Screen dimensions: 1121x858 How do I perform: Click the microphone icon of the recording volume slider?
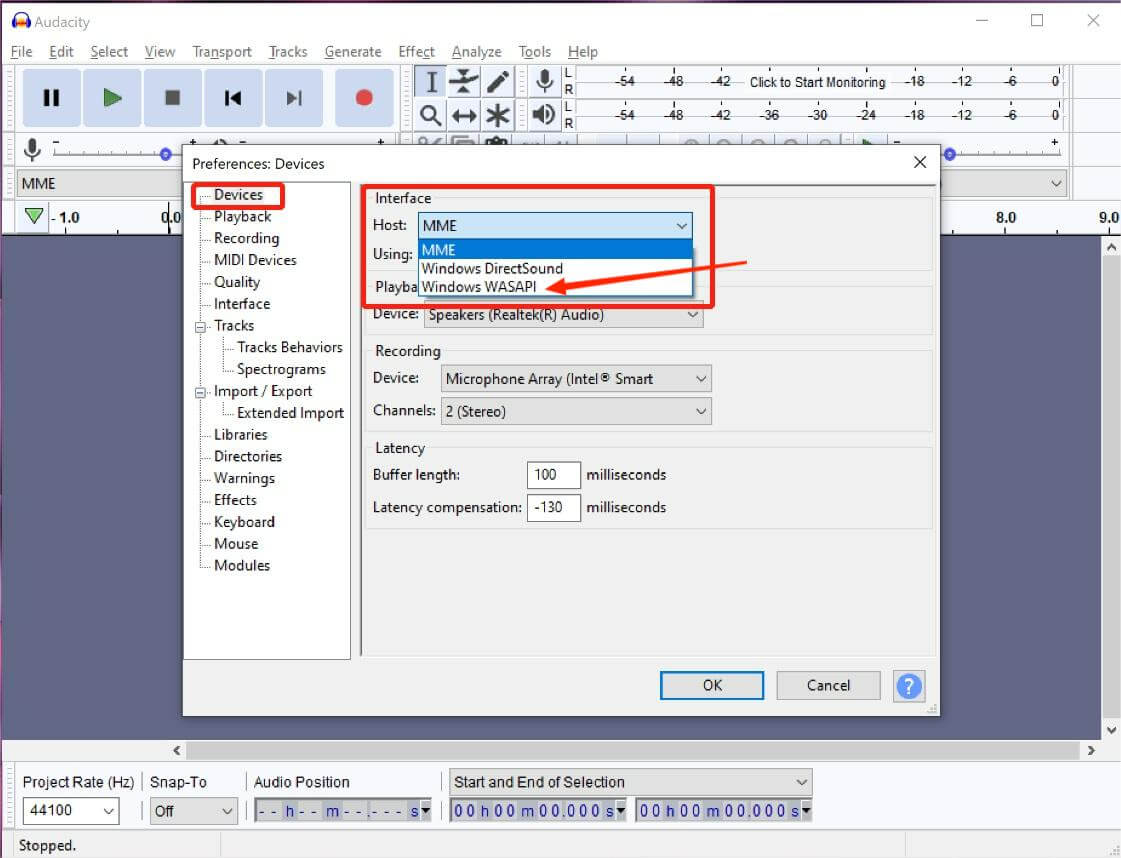click(x=32, y=149)
